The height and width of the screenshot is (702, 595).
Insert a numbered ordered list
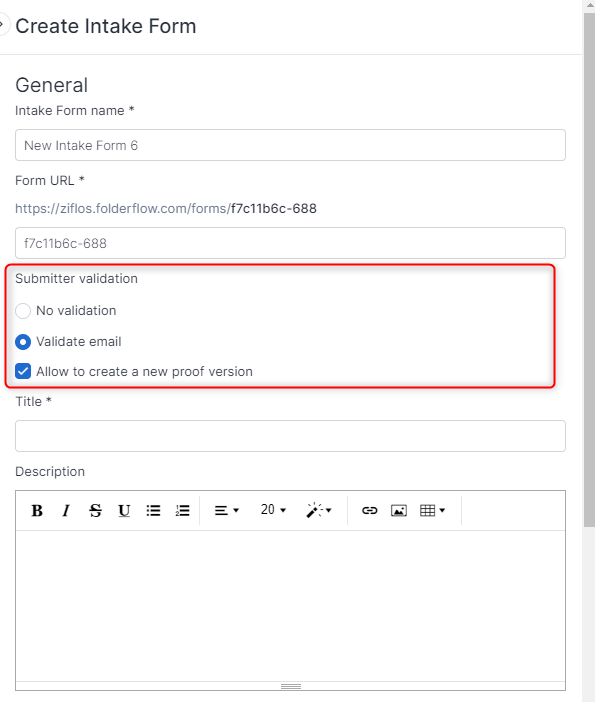click(x=182, y=510)
